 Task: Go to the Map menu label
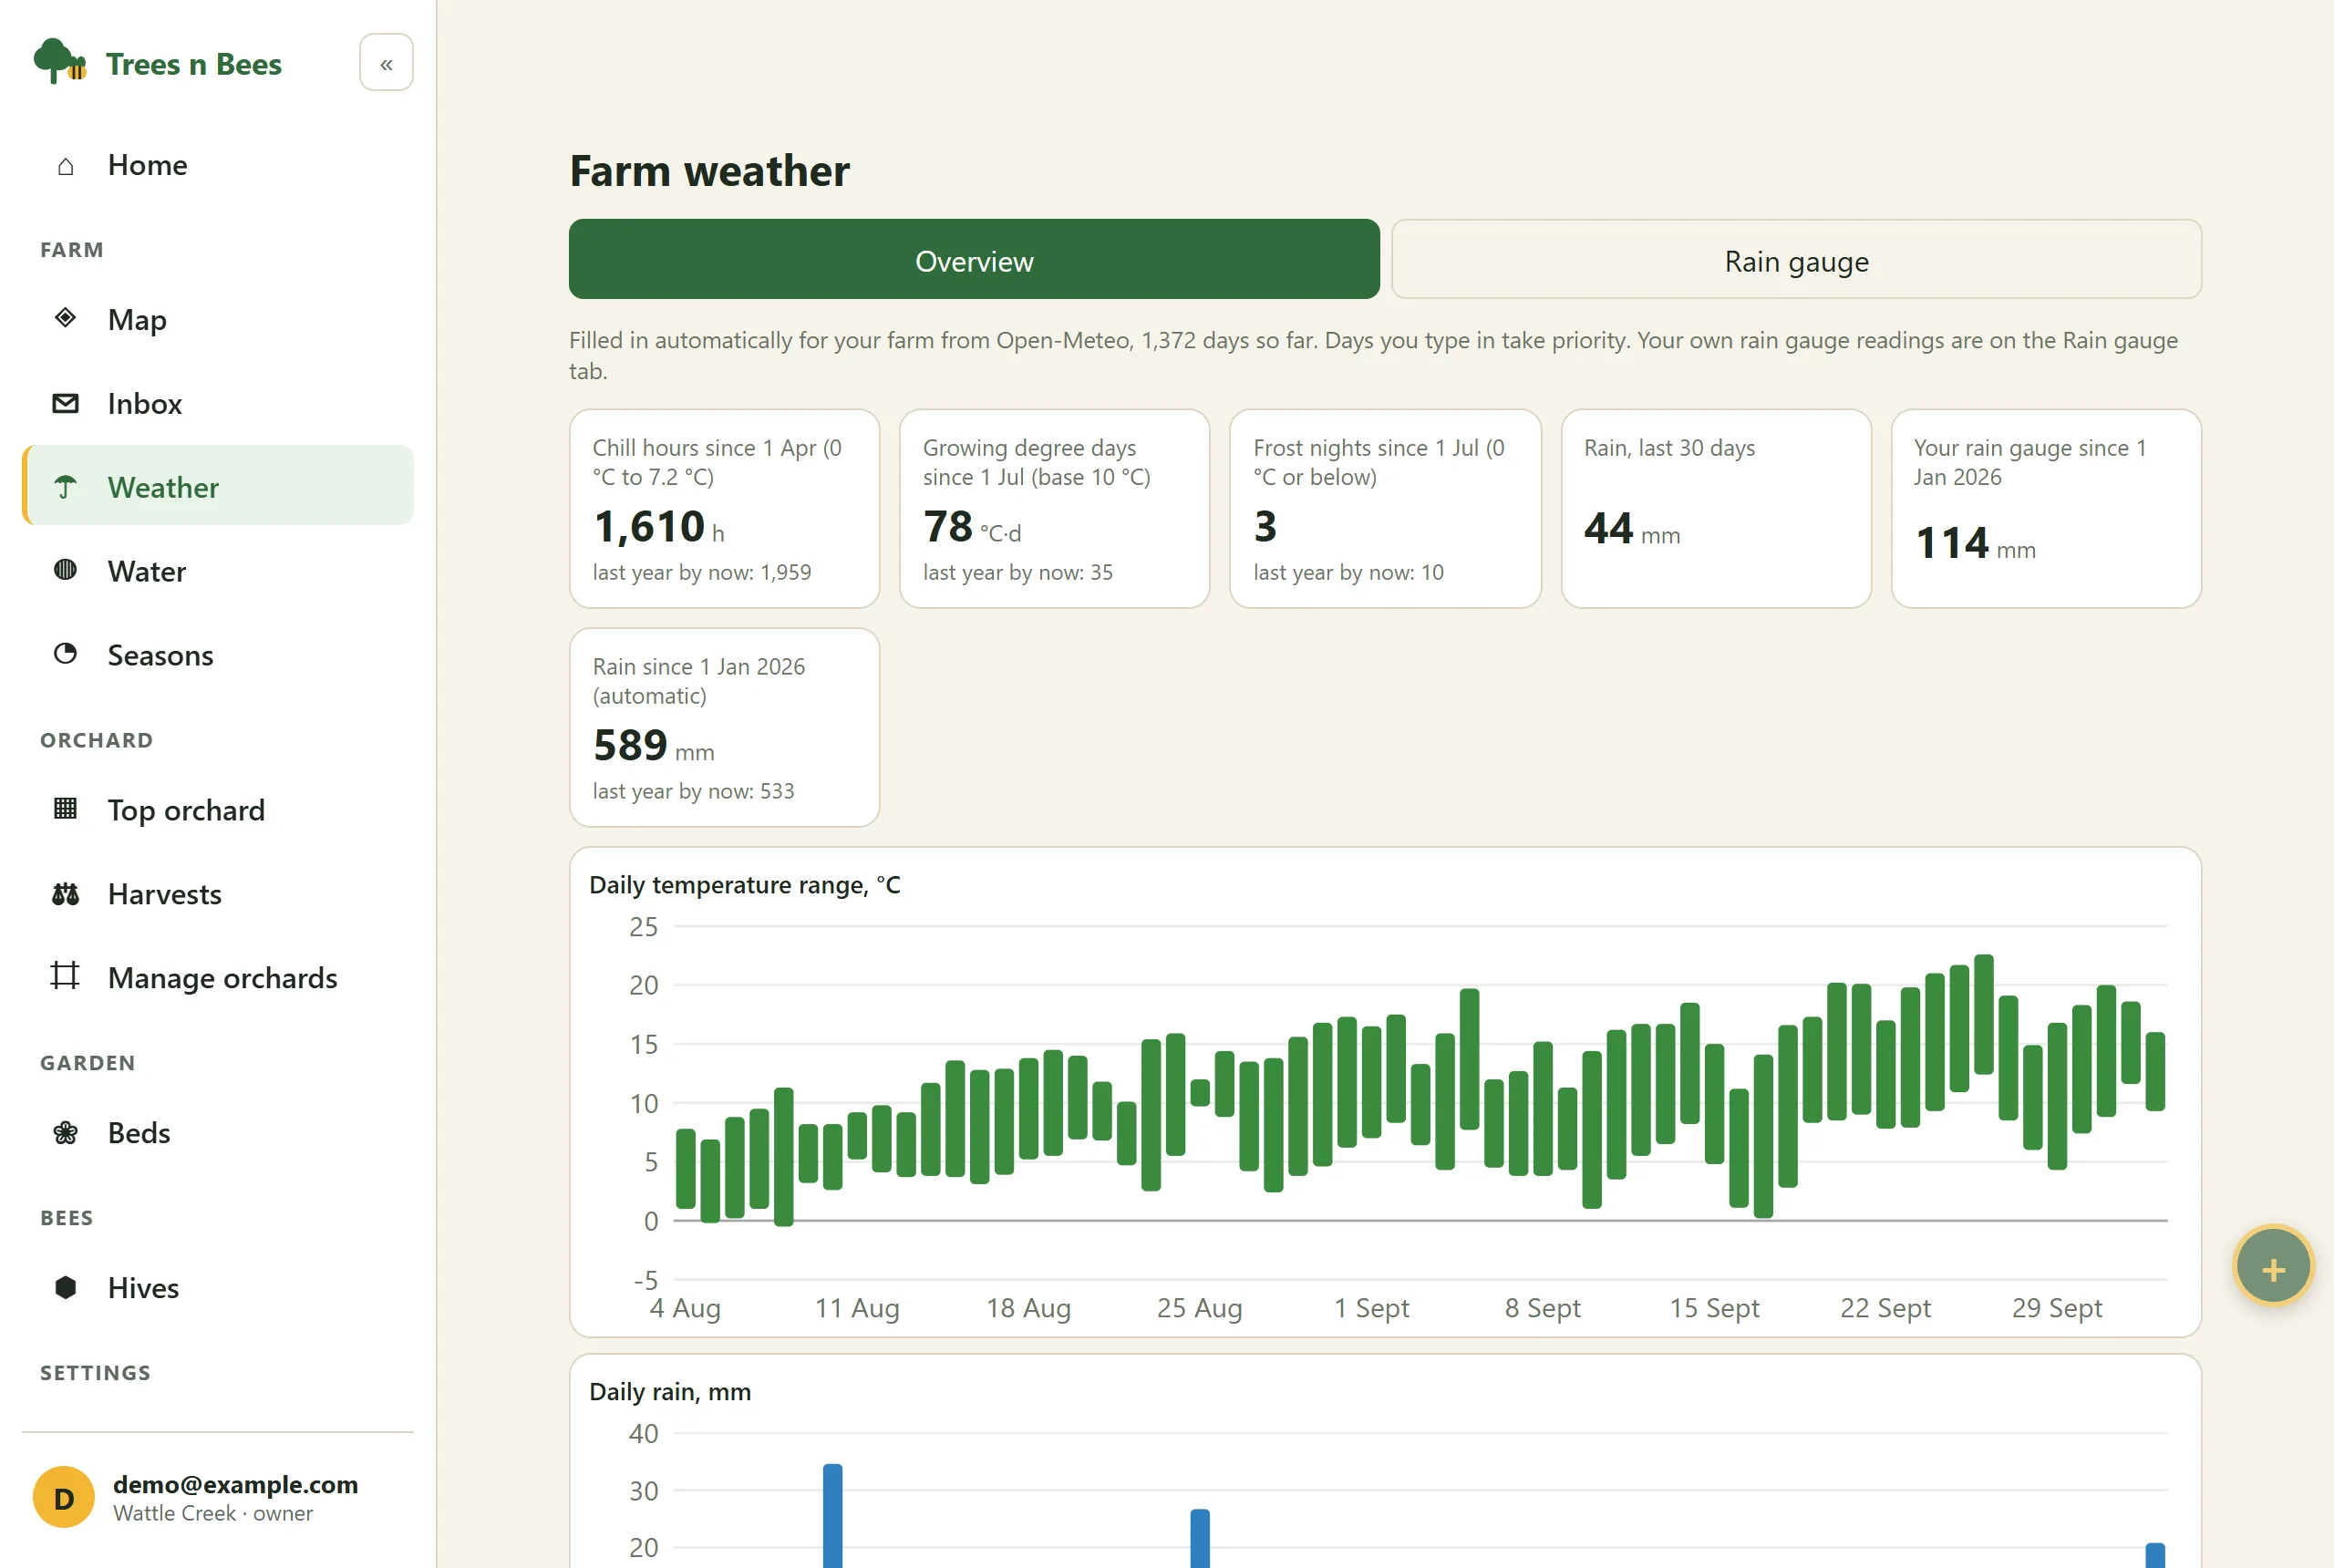(x=137, y=320)
